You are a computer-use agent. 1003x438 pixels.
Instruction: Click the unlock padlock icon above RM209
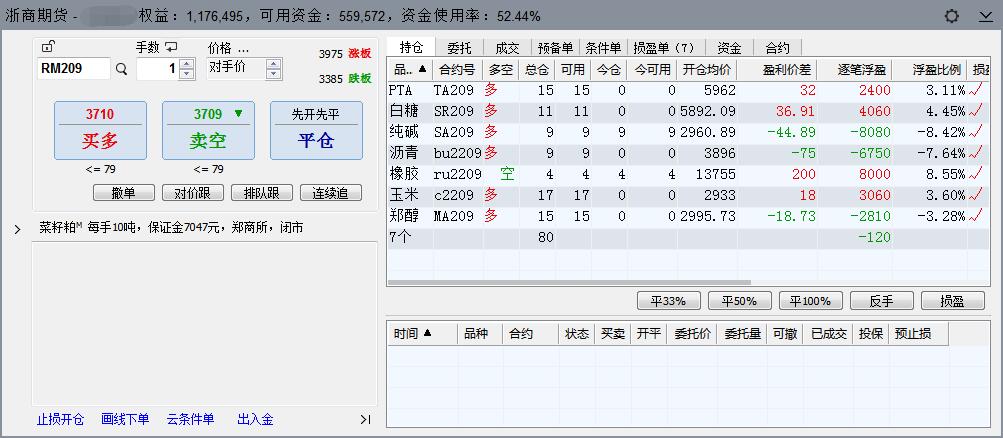[48, 46]
